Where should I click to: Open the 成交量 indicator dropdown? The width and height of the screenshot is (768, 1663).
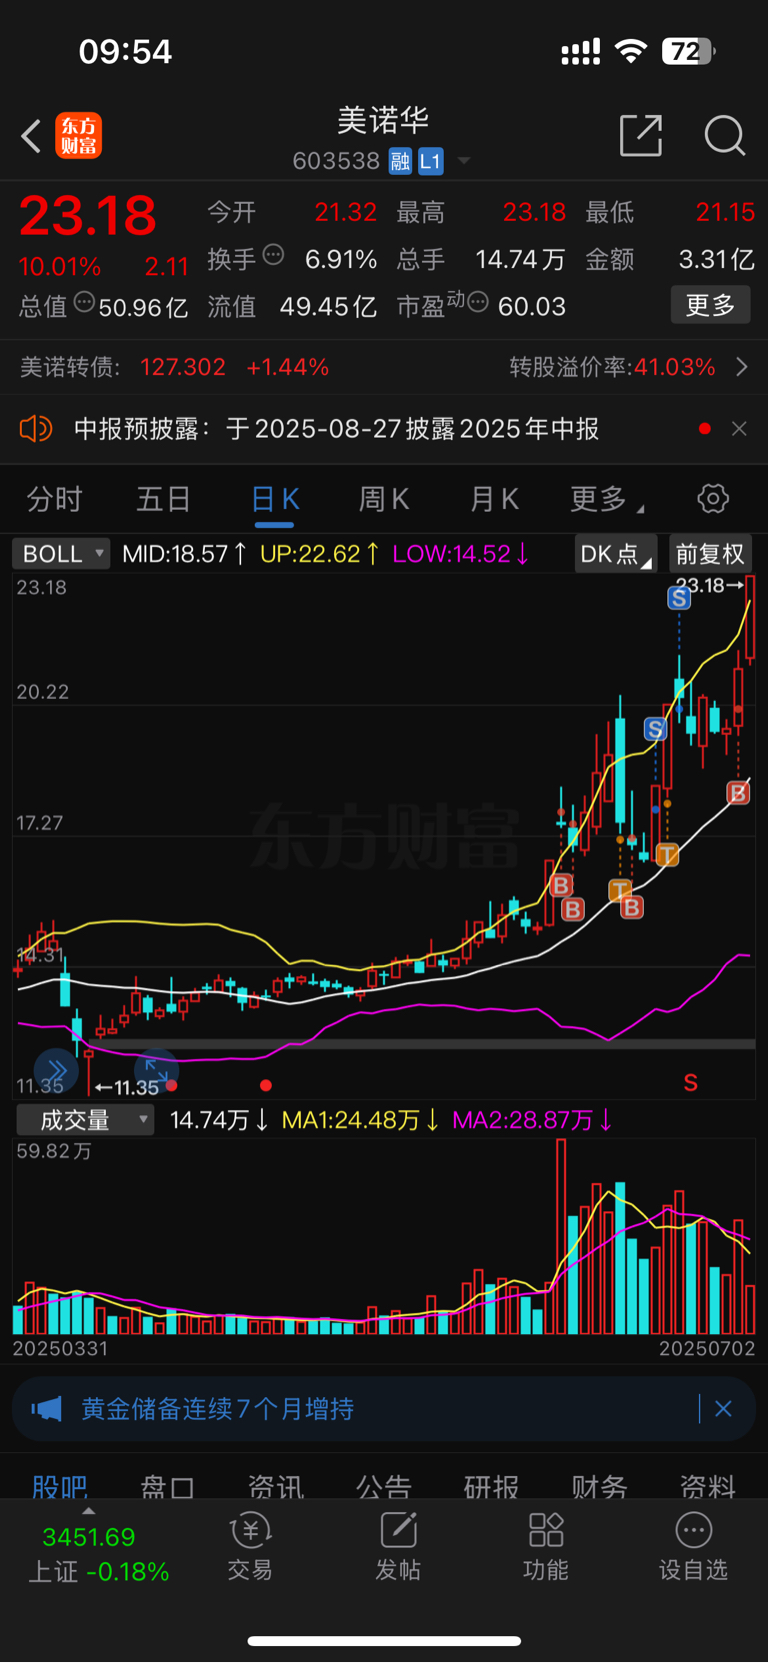pos(85,1120)
